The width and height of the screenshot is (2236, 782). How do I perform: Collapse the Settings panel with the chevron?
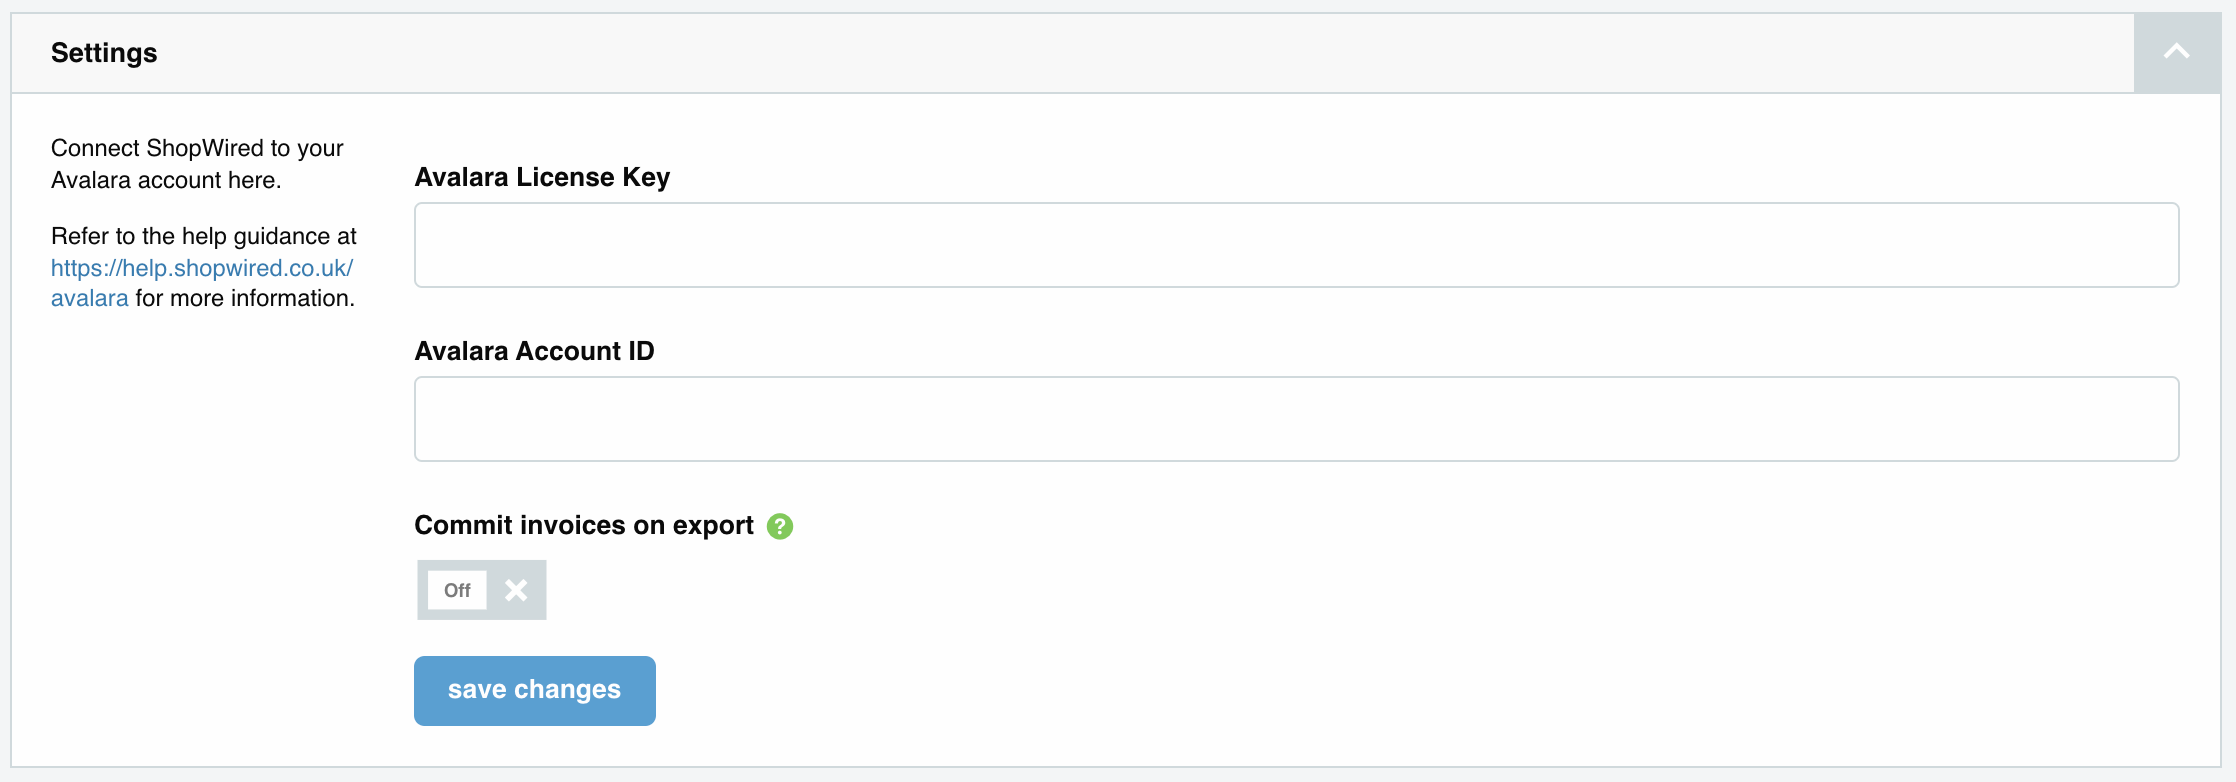[x=2177, y=53]
